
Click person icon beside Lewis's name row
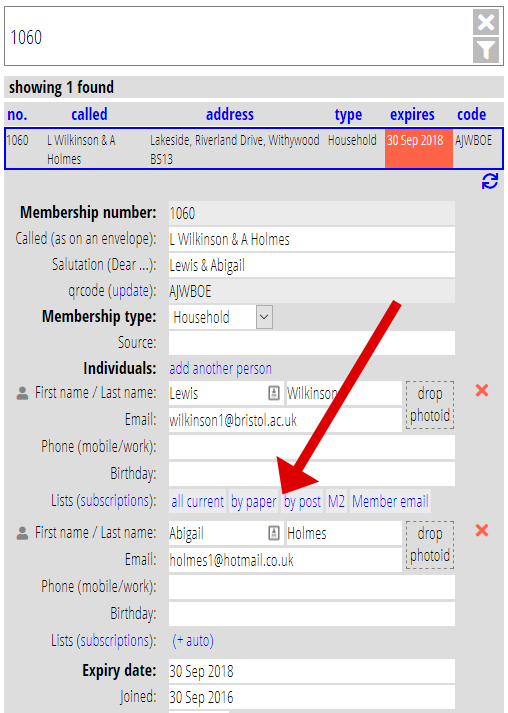click(22, 393)
